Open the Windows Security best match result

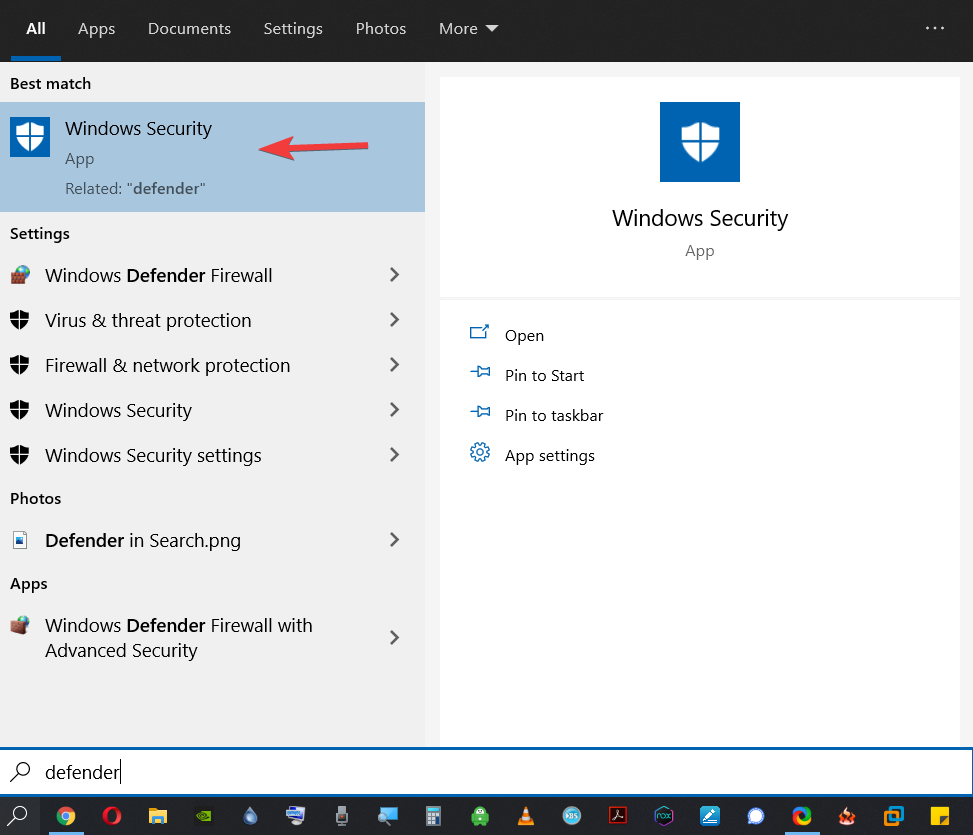(x=212, y=157)
